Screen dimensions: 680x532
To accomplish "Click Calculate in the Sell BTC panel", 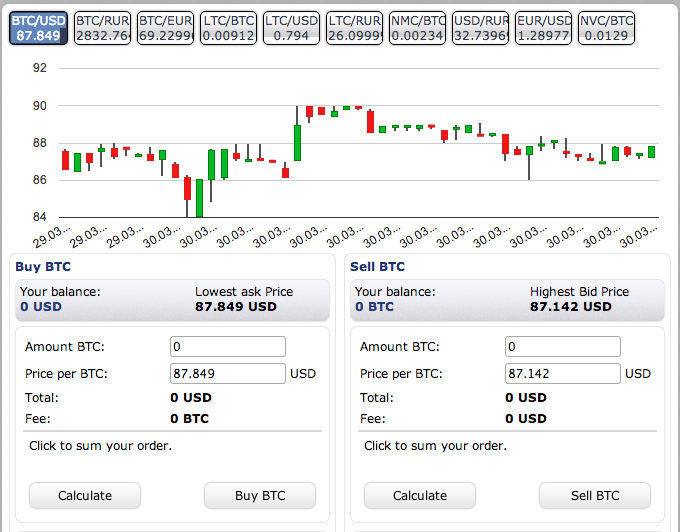I will (420, 496).
